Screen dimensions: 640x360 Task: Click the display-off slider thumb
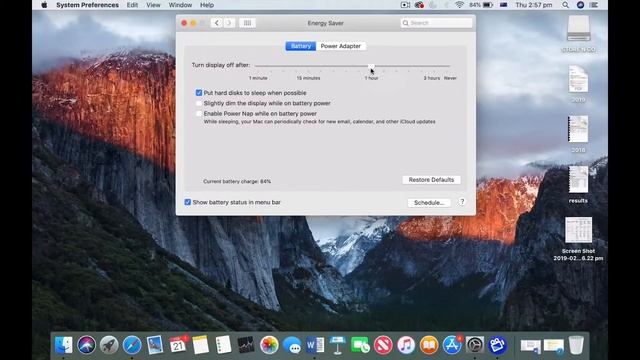point(371,66)
